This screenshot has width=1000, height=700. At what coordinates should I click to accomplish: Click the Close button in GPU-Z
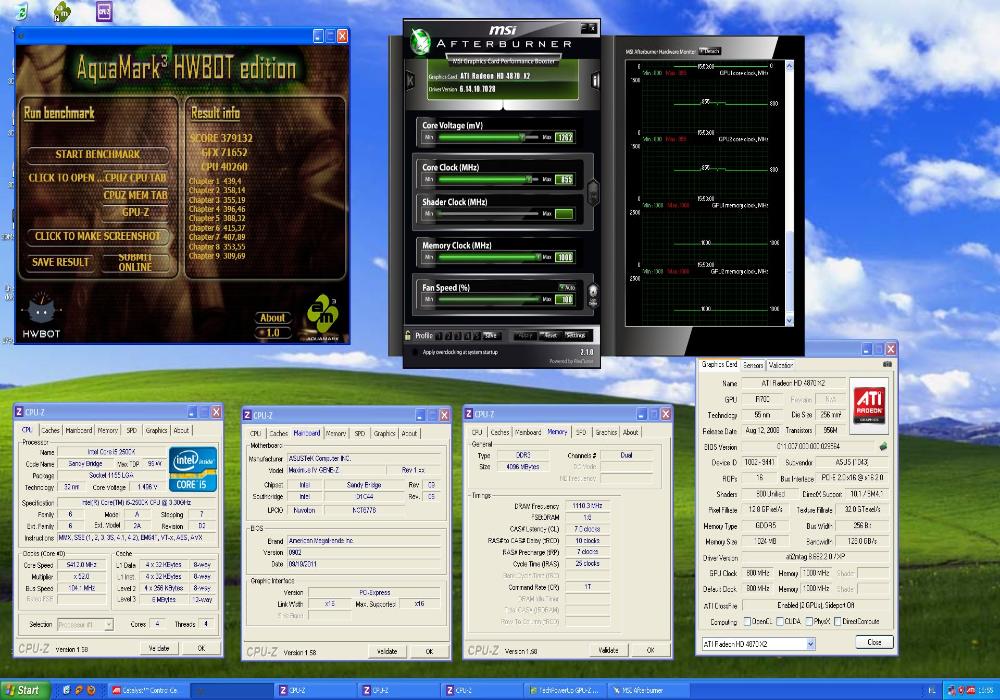(x=874, y=643)
